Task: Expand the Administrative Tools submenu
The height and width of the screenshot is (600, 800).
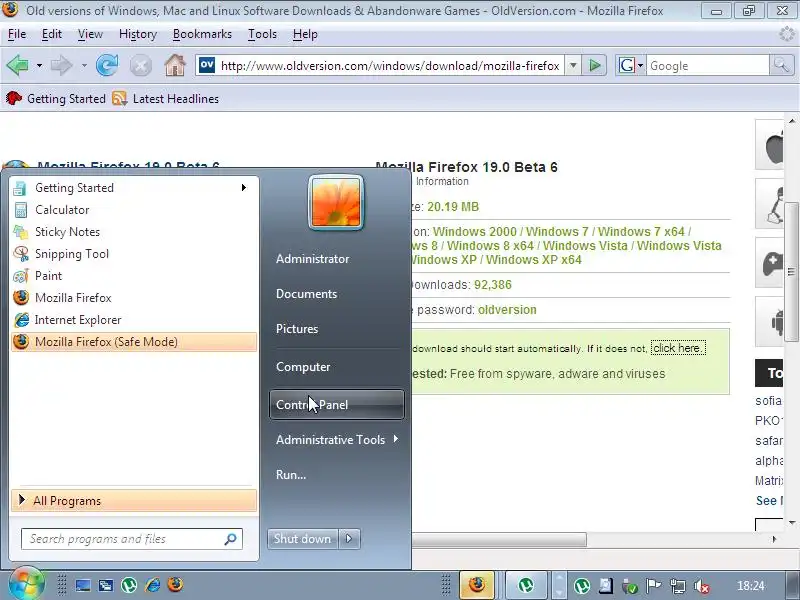Action: pyautogui.click(x=337, y=440)
